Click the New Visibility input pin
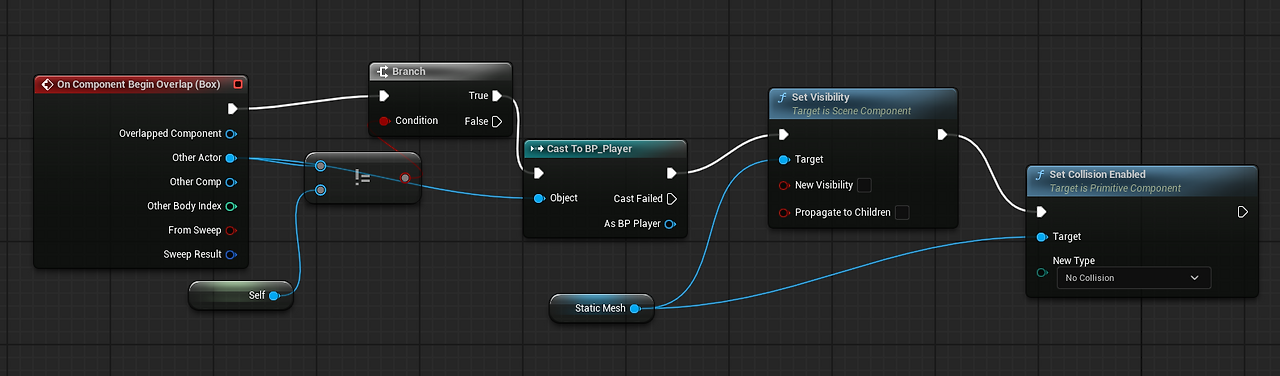This screenshot has height=376, width=1280. [784, 185]
